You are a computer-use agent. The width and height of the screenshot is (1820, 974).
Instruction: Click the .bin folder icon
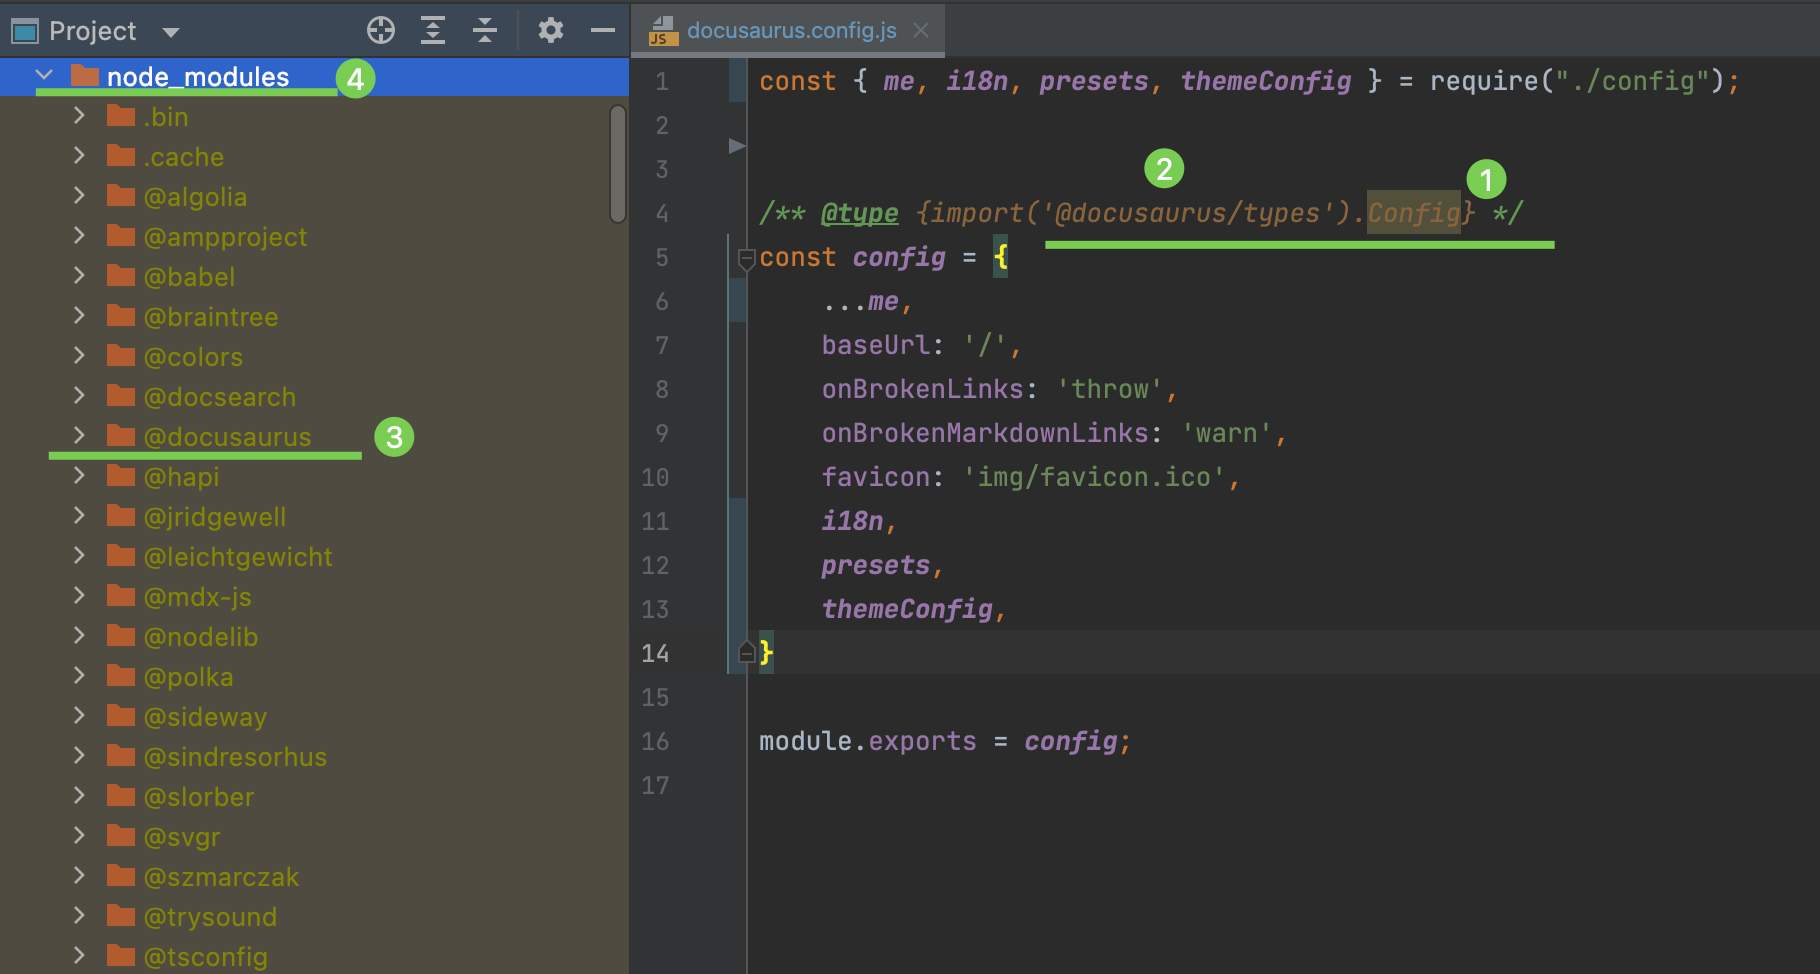121,116
